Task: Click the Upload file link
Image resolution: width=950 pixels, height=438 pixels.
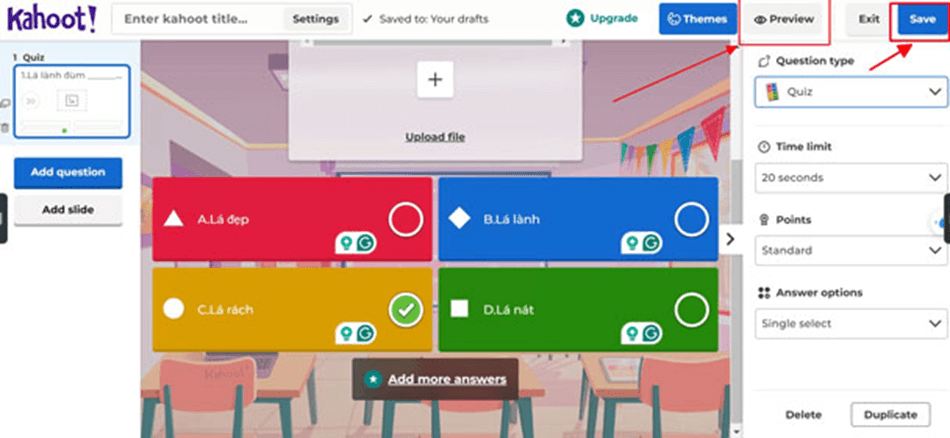Action: pos(435,137)
